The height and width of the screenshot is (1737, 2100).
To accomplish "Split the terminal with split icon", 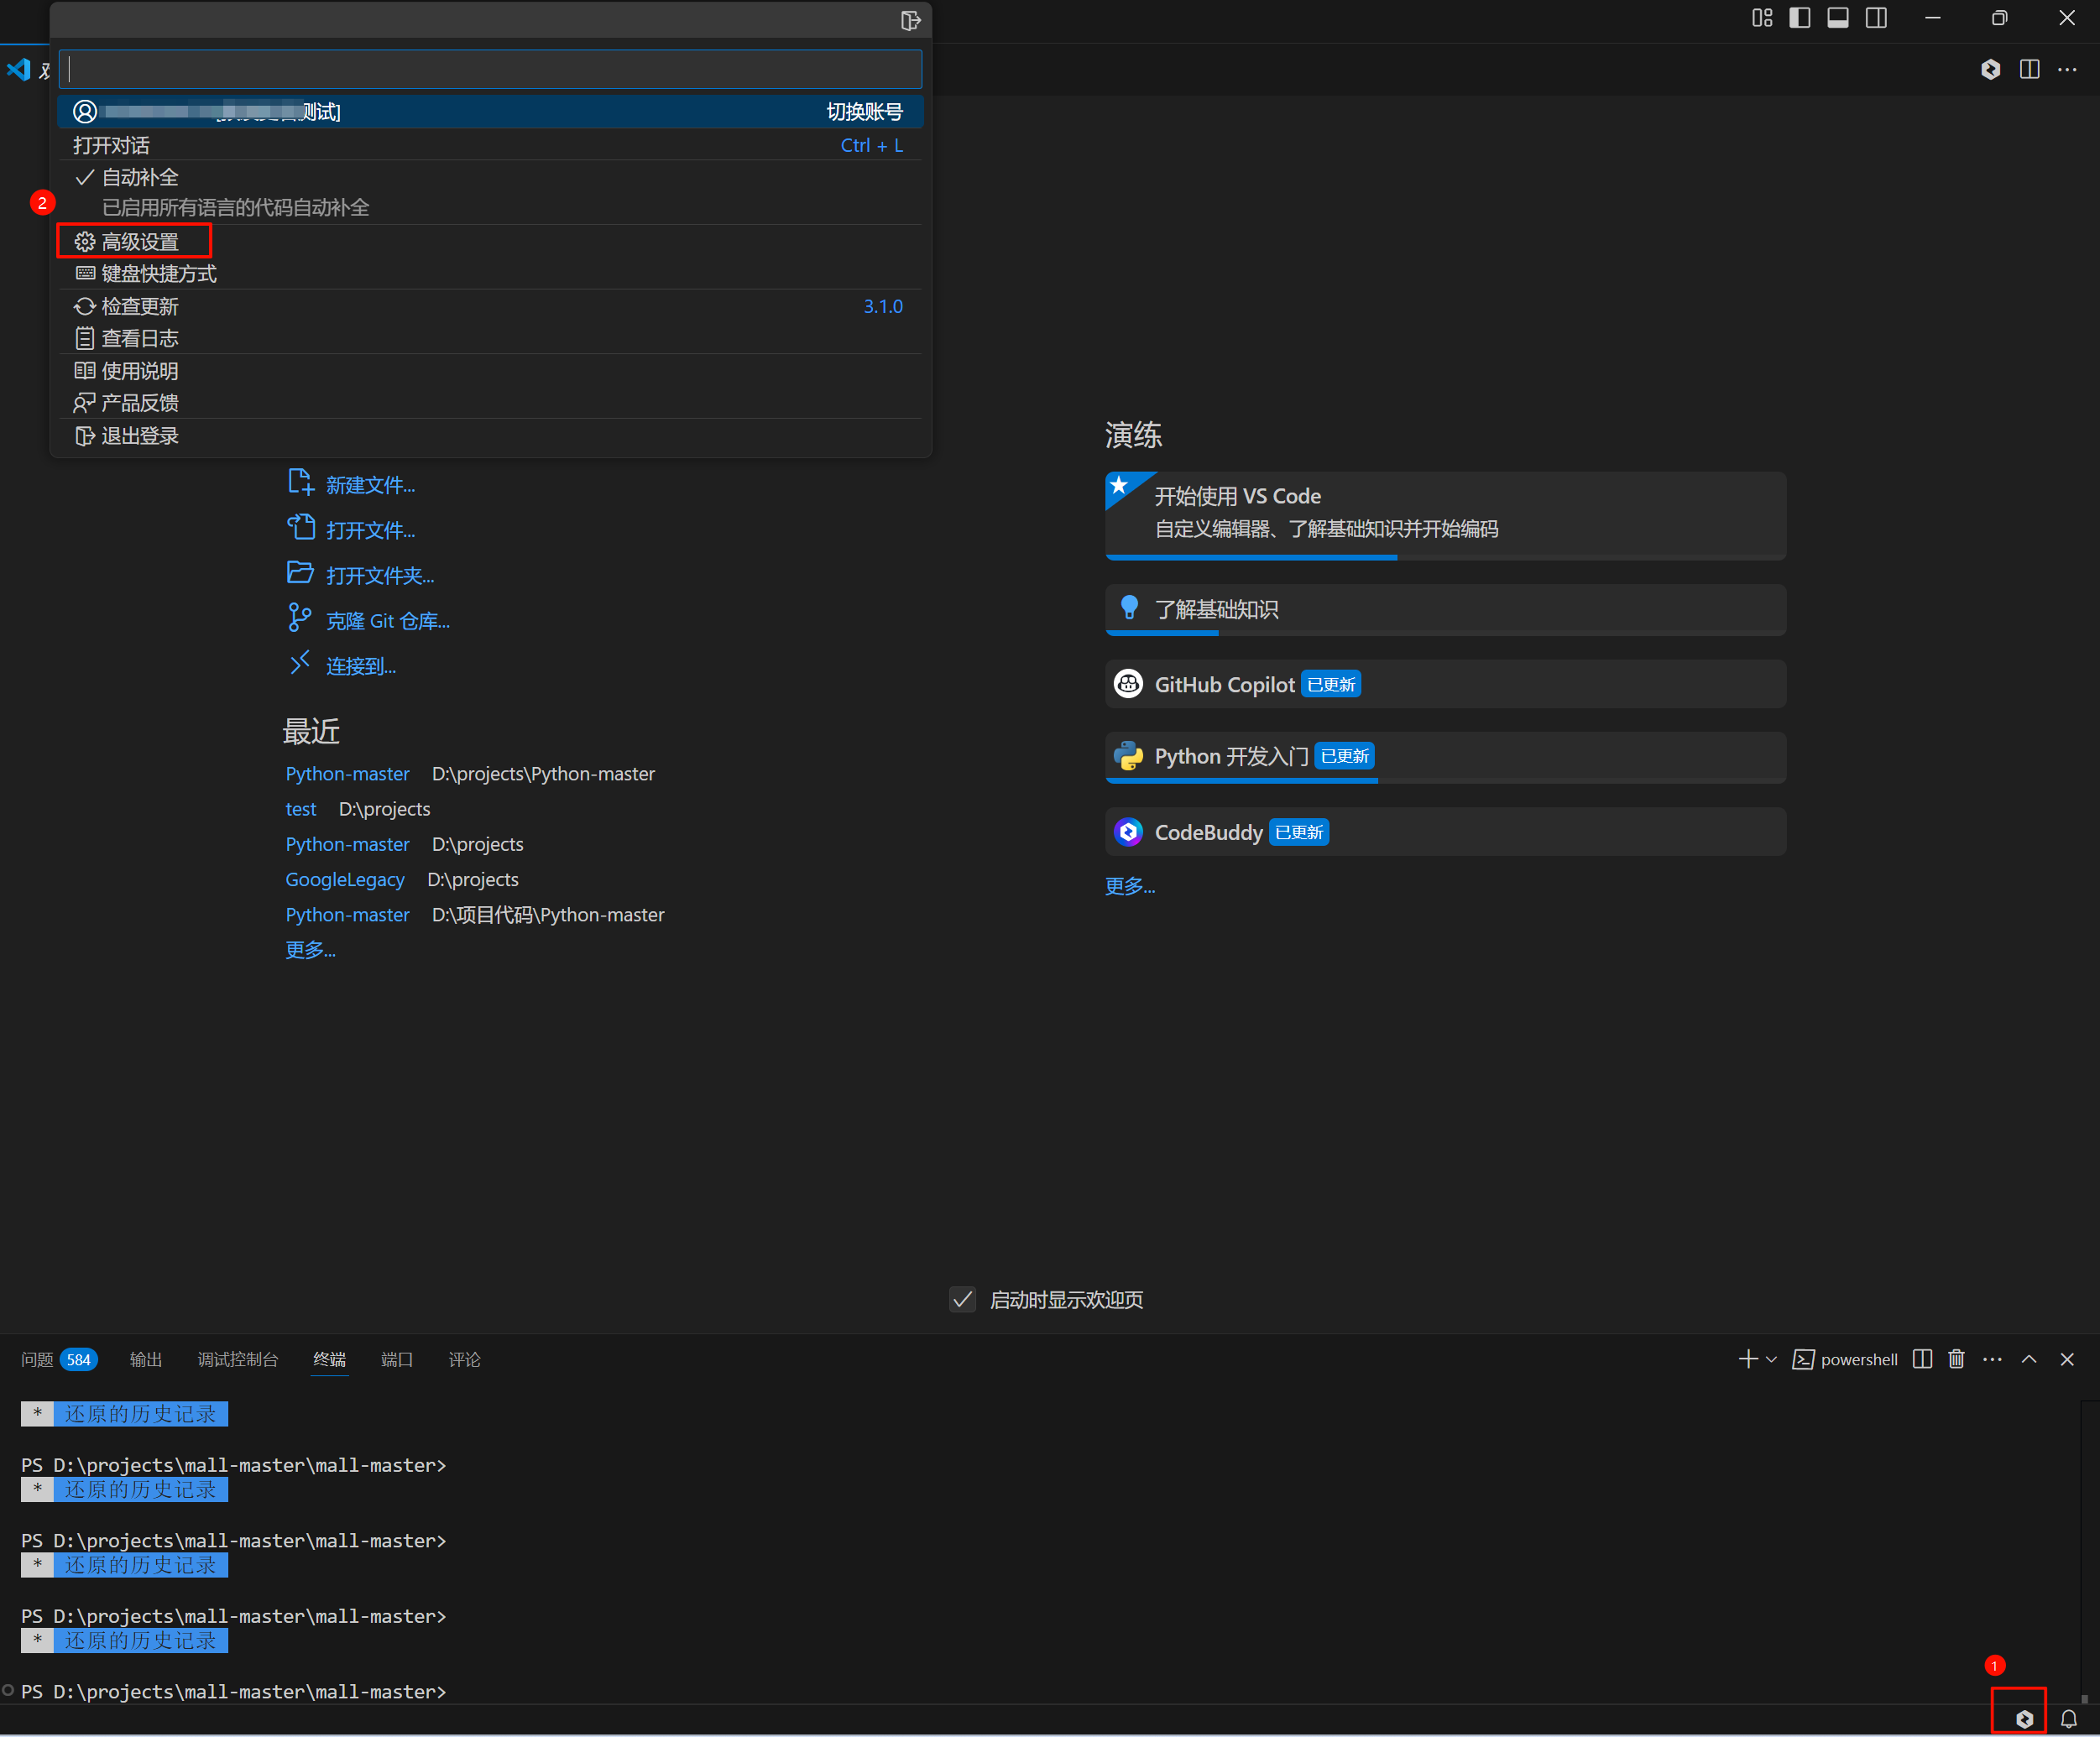I will (1922, 1359).
